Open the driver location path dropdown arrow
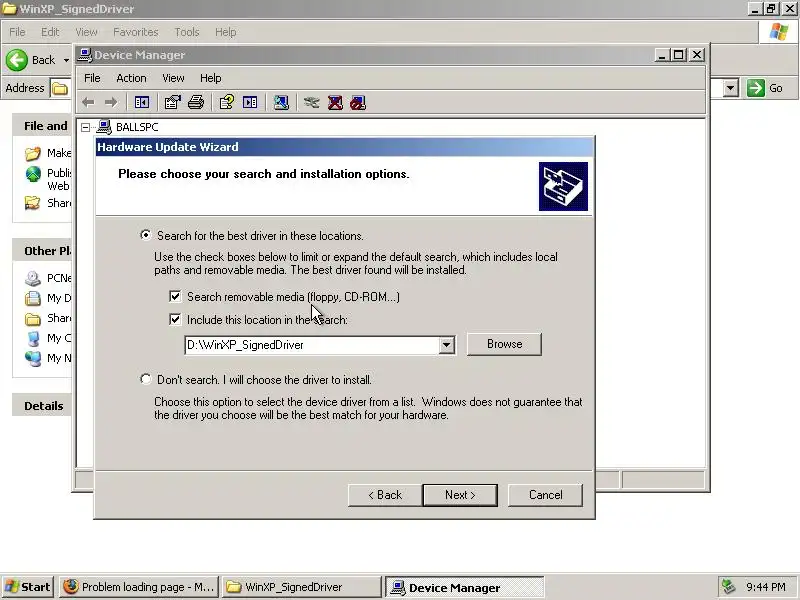Screen dimensions: 800x600 (x=446, y=345)
